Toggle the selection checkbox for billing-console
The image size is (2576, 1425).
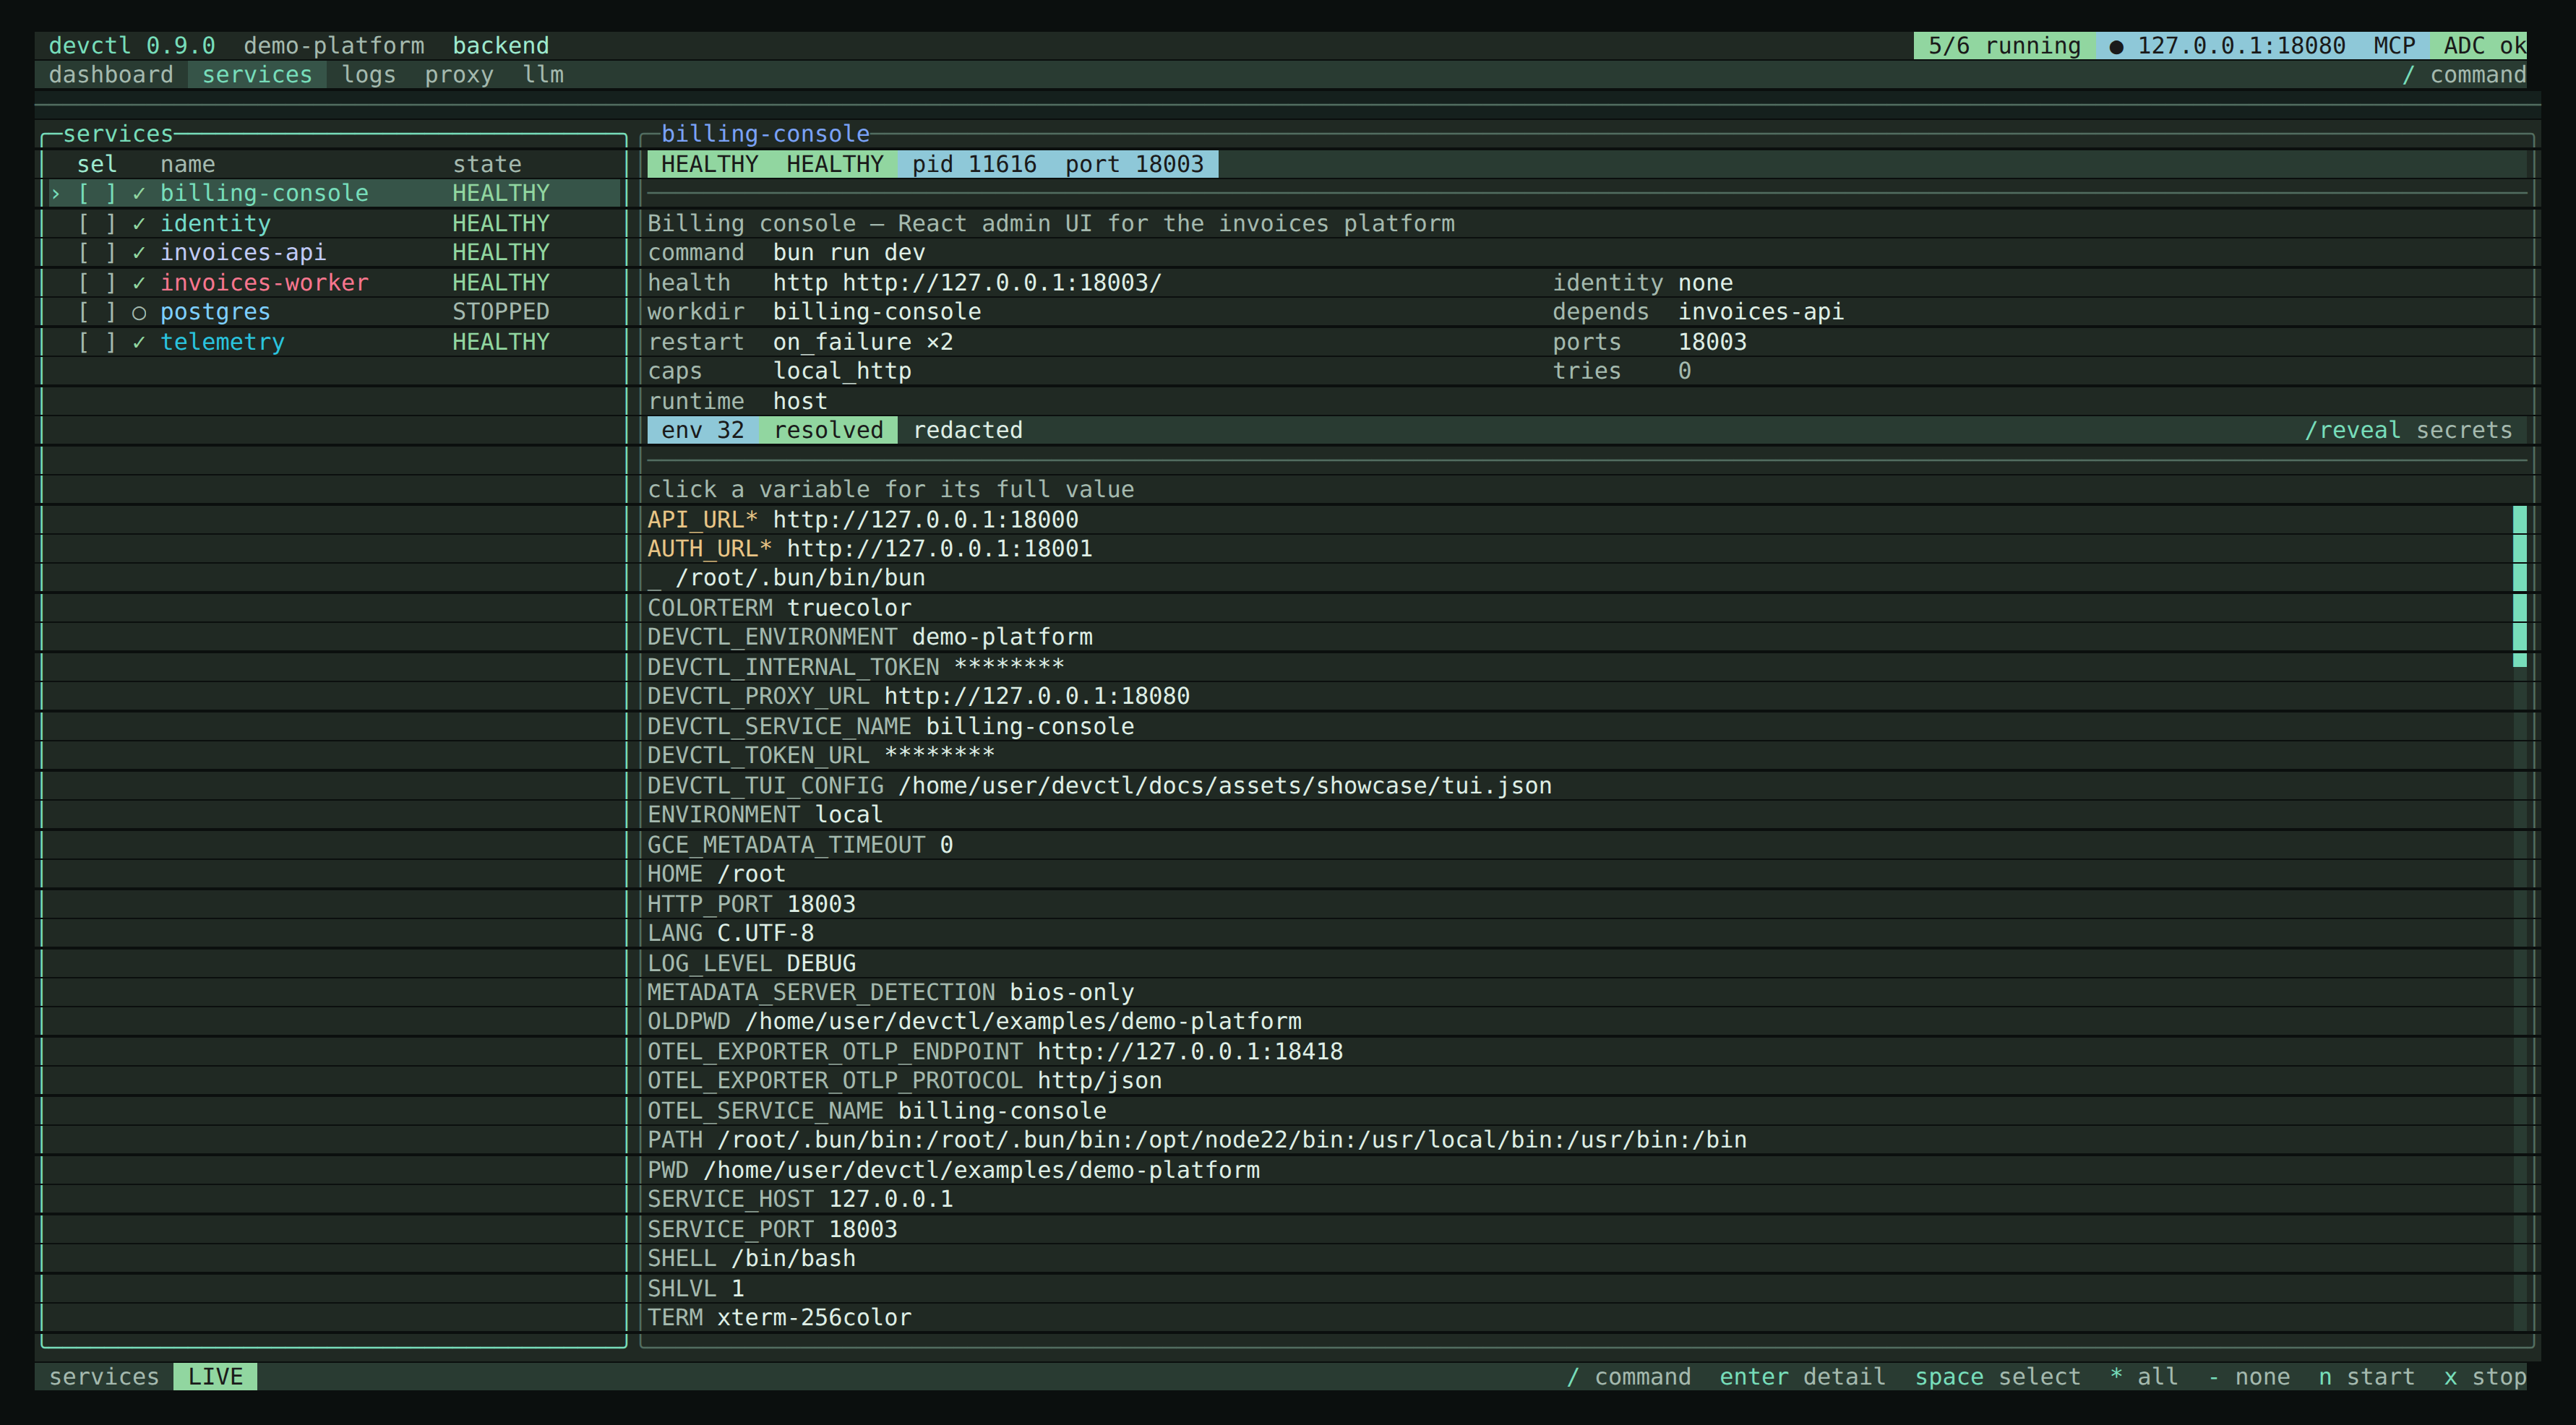click(x=97, y=193)
